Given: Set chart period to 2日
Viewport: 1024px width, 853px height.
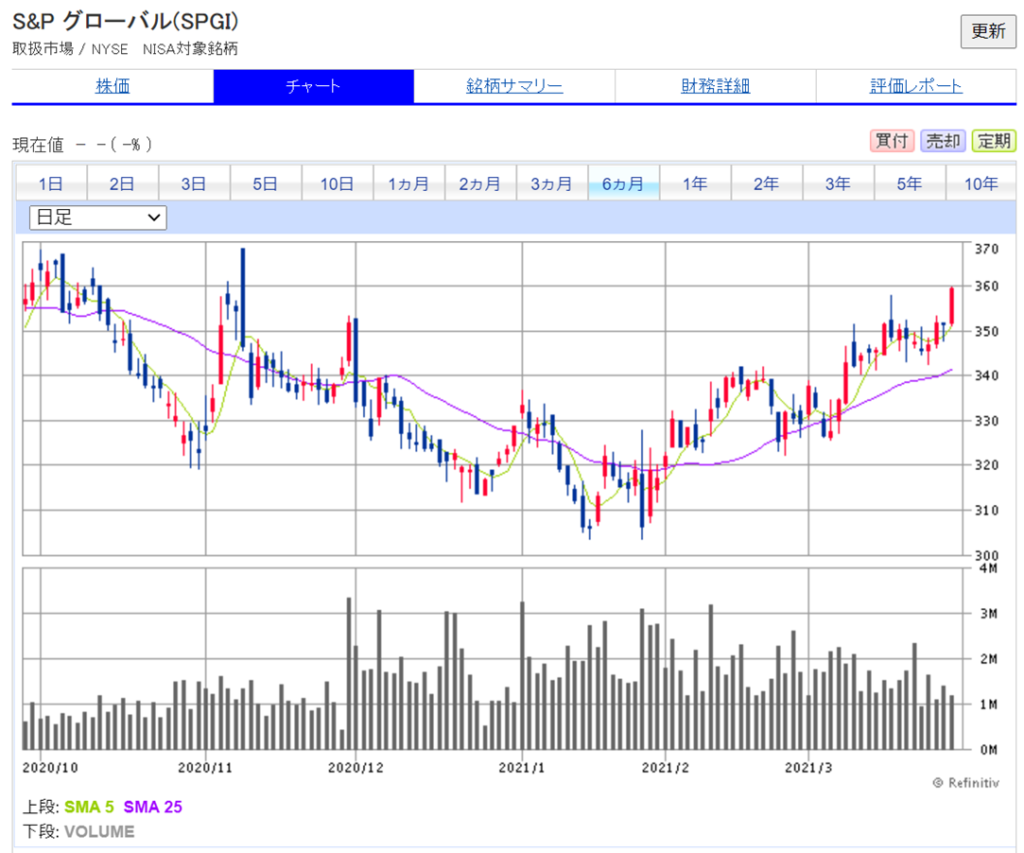Looking at the screenshot, I should pyautogui.click(x=122, y=184).
